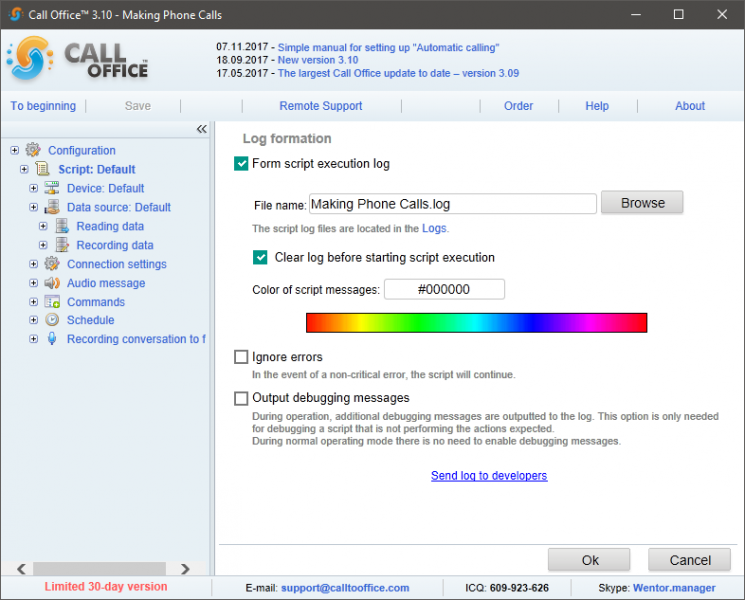Click the Reading data icon
The image size is (745, 600).
(62, 226)
